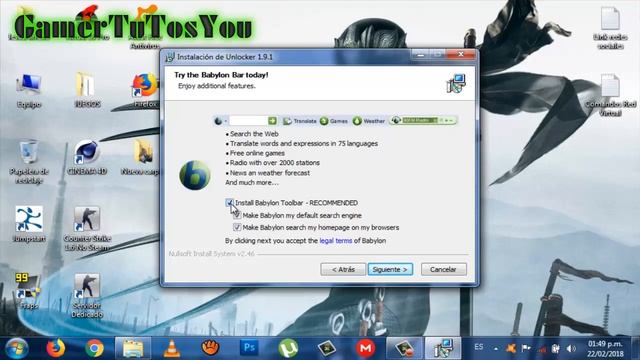Click the ES language indicator
The image size is (640, 360).
(479, 347)
